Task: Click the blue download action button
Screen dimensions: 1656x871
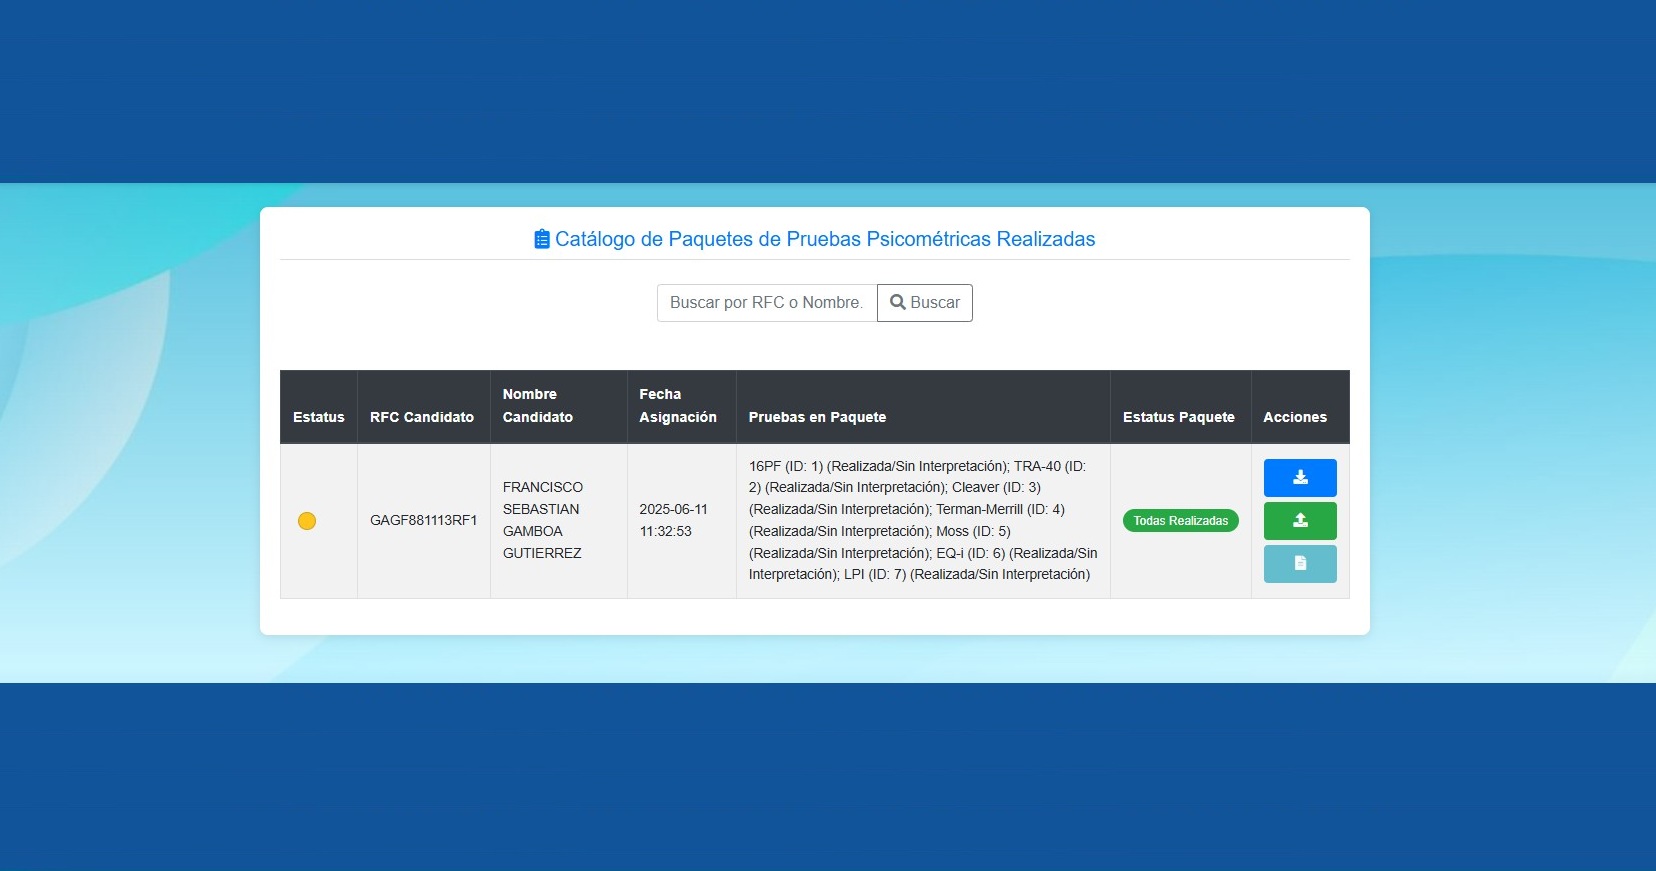Action: point(1299,478)
